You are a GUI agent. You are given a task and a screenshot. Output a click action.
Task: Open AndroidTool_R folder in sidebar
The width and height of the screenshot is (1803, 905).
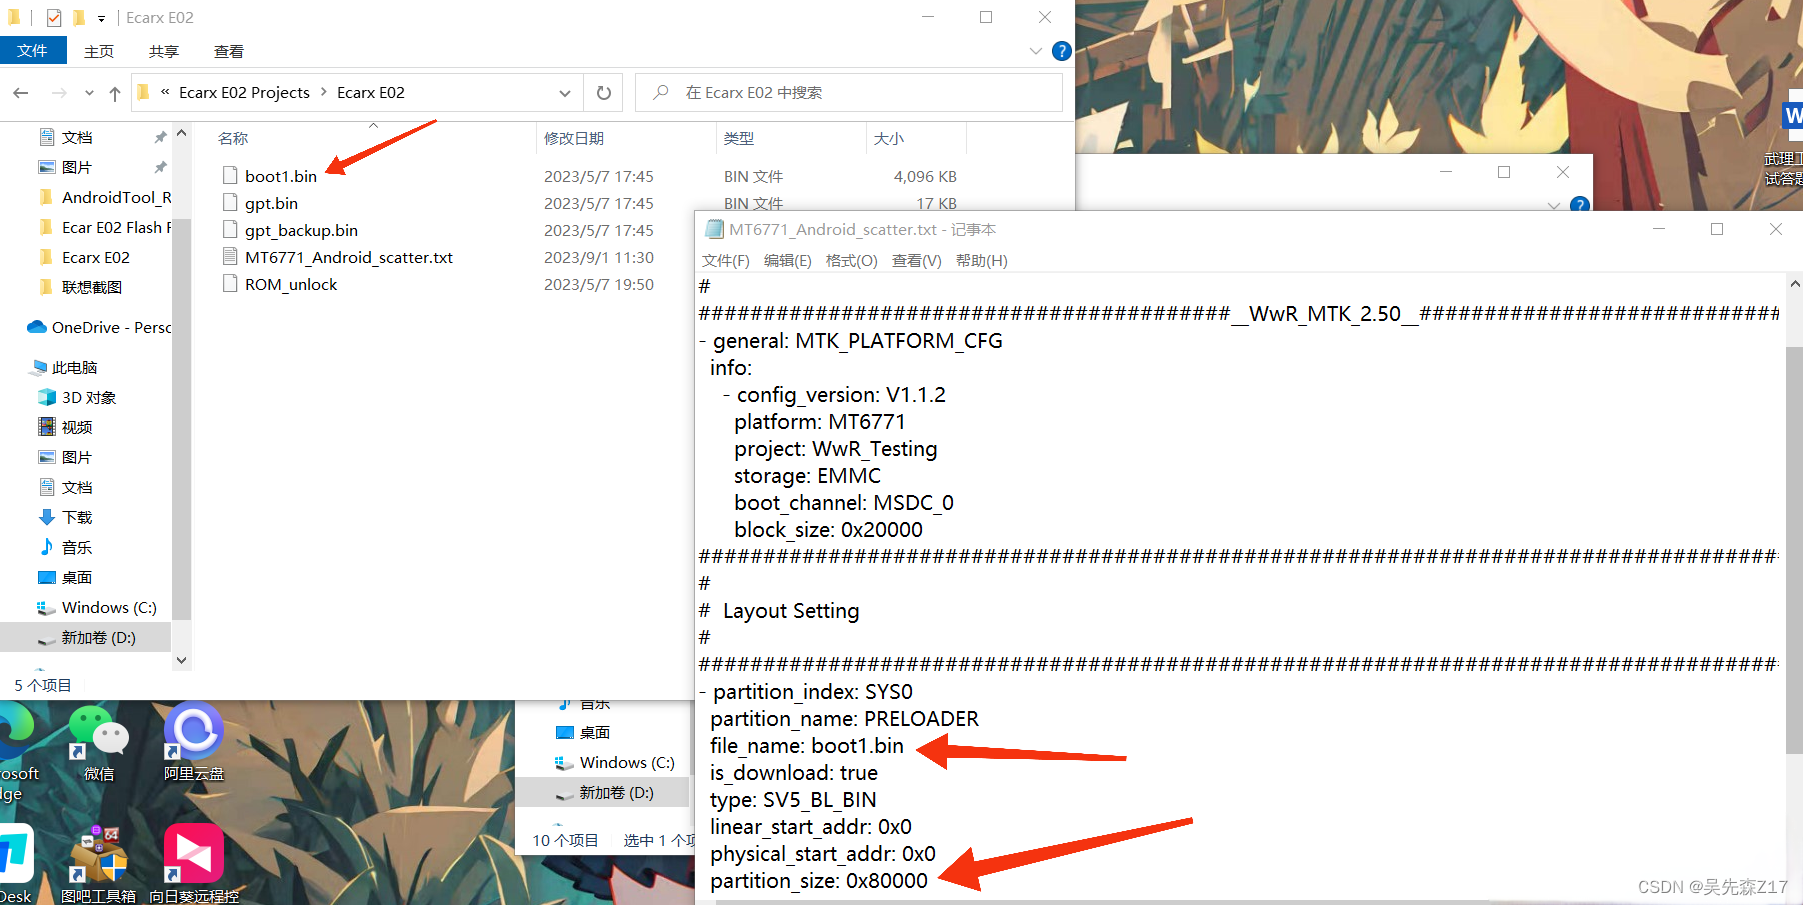pos(116,198)
